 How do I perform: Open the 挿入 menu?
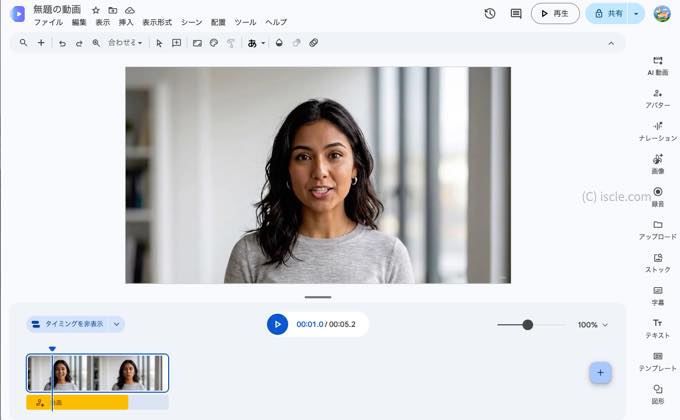pos(126,22)
